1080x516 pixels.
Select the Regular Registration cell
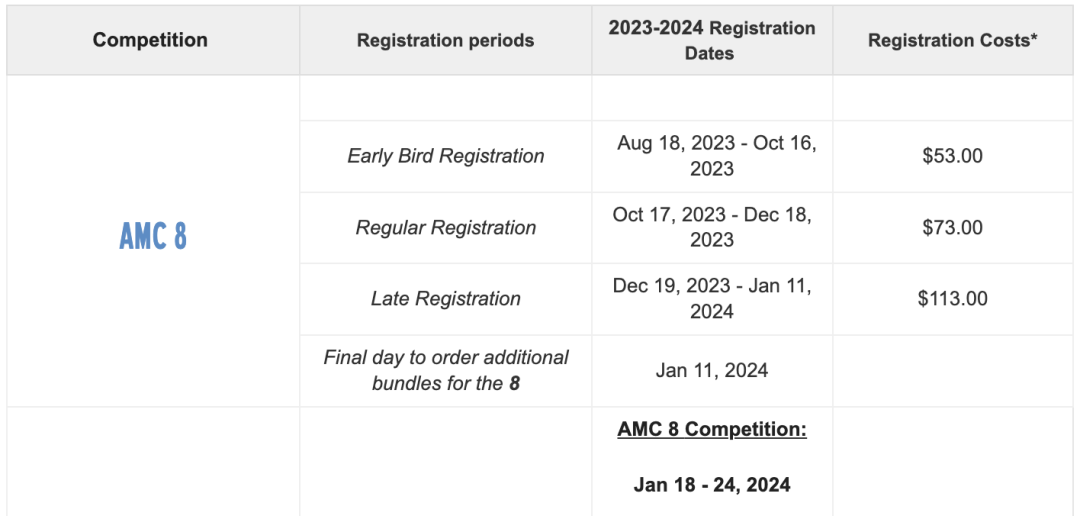(445, 227)
